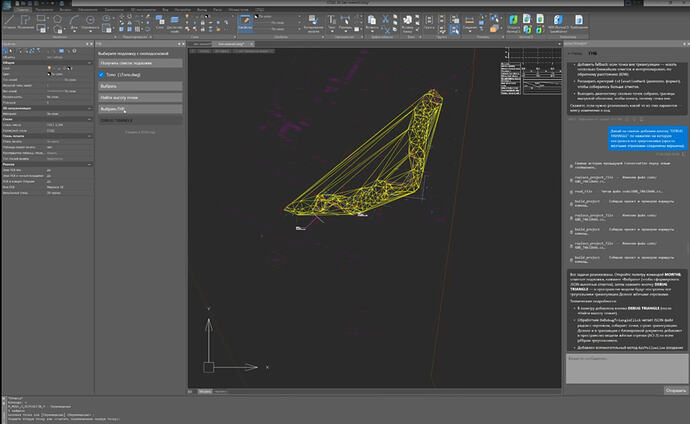Select the Circle (Окружность) tool

click(x=90, y=21)
